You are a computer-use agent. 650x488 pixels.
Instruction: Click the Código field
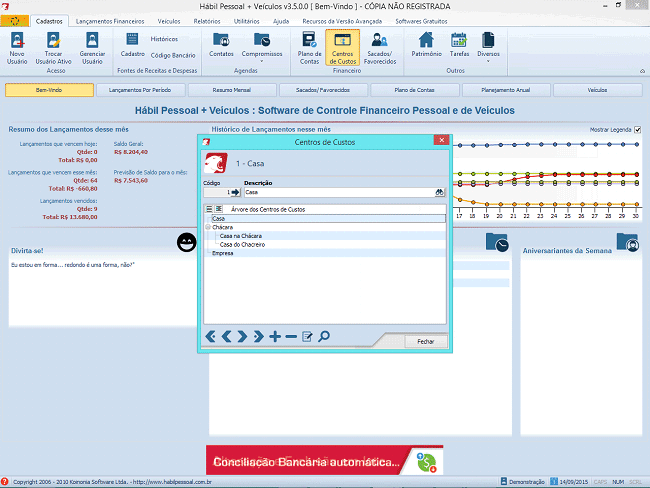coord(217,192)
